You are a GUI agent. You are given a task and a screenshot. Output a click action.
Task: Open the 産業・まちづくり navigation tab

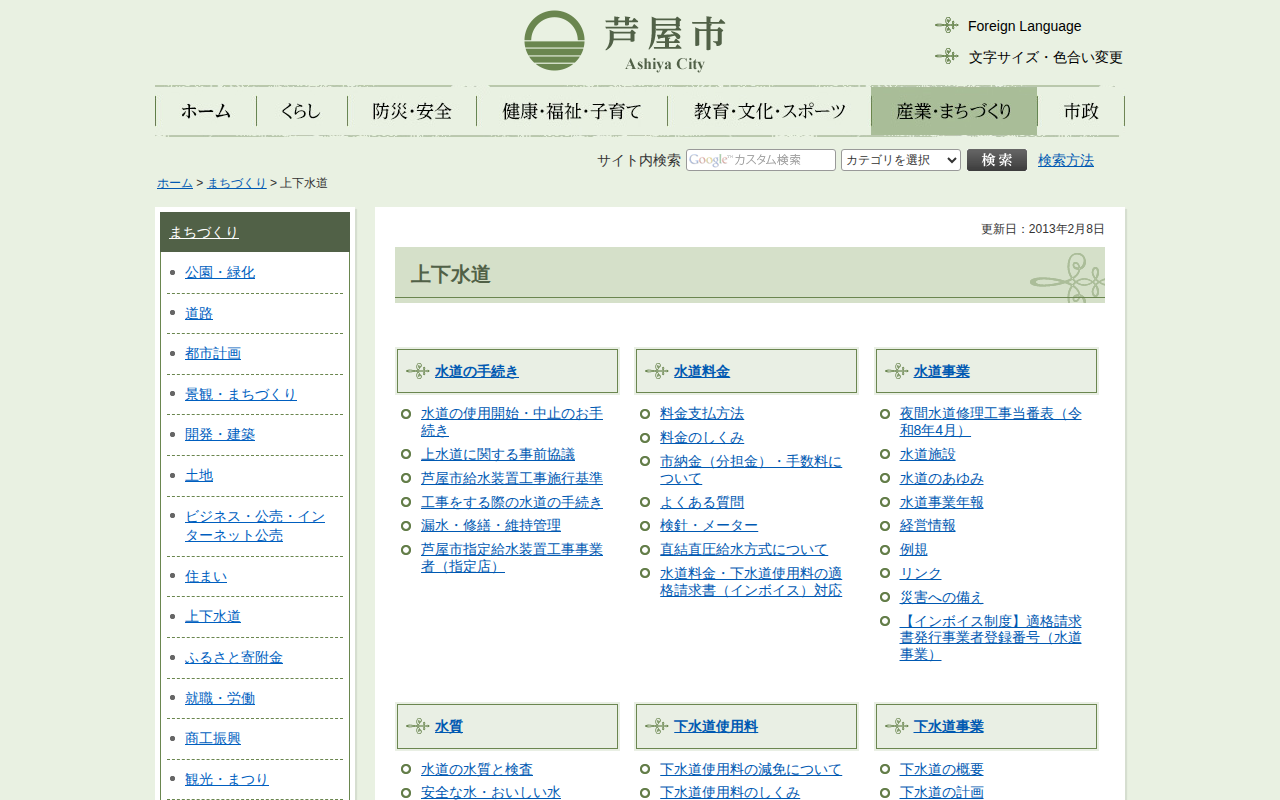[x=953, y=111]
